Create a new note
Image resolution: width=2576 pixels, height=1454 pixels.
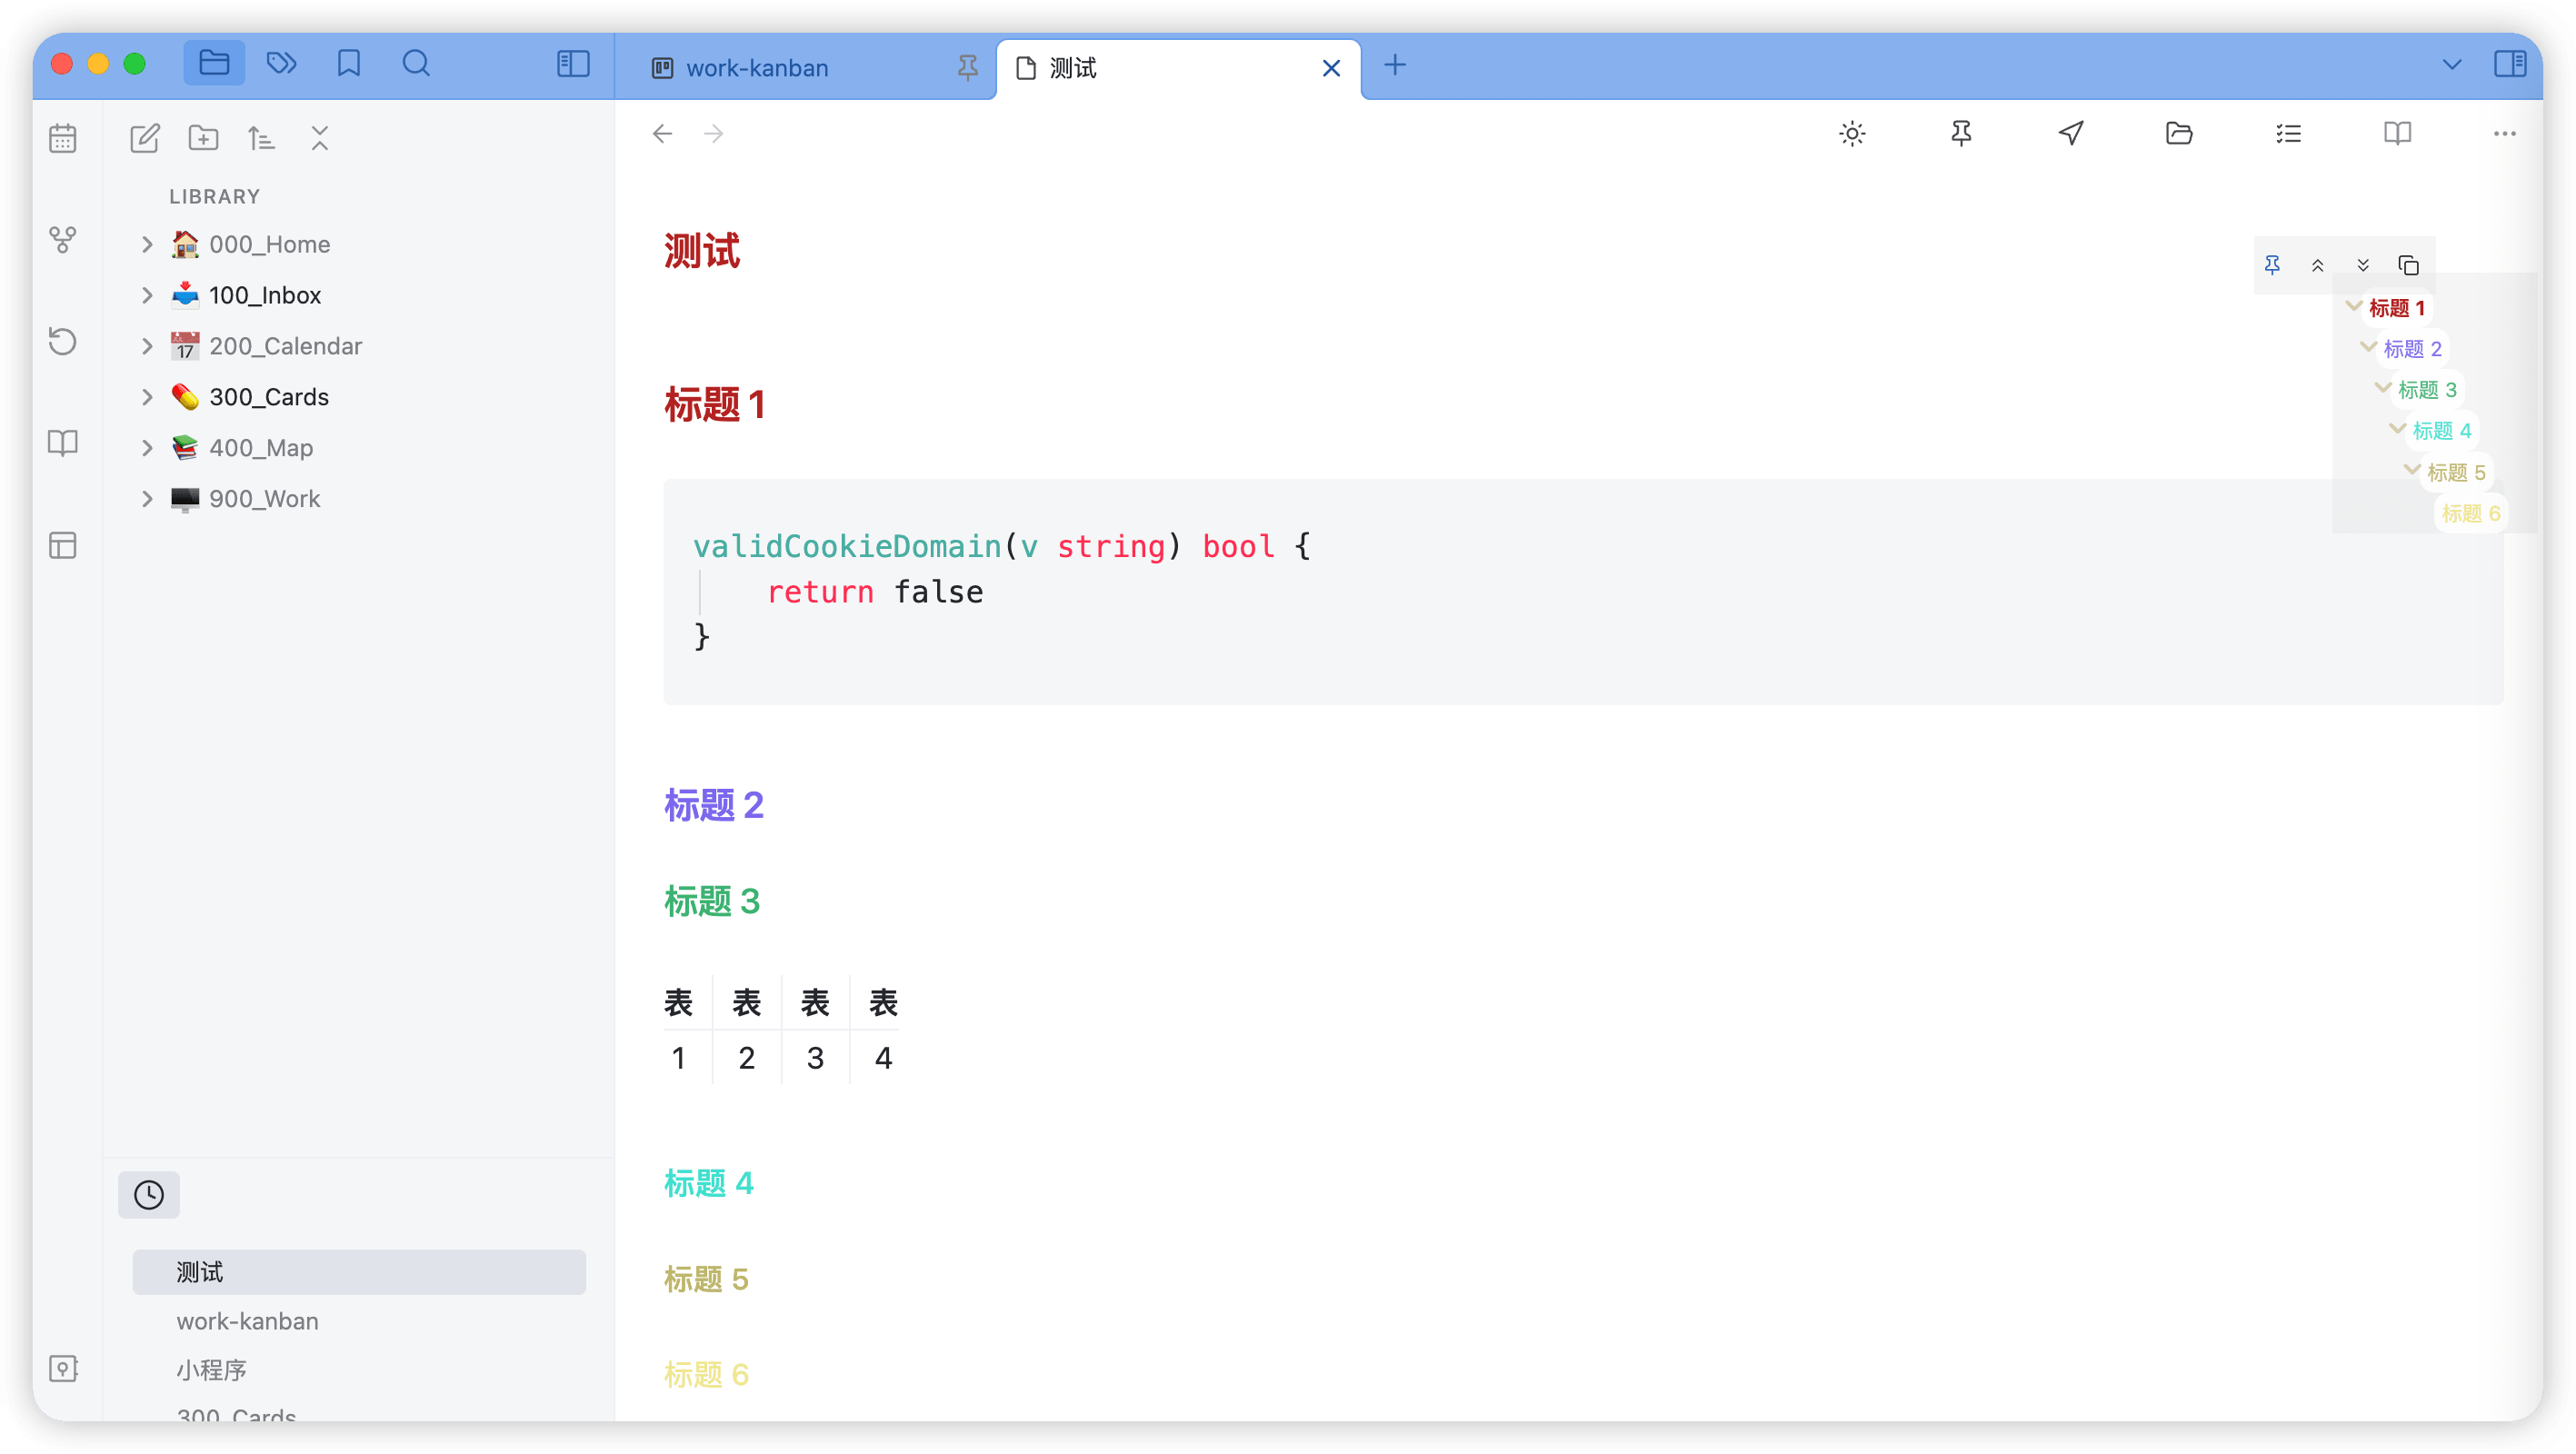point(145,137)
